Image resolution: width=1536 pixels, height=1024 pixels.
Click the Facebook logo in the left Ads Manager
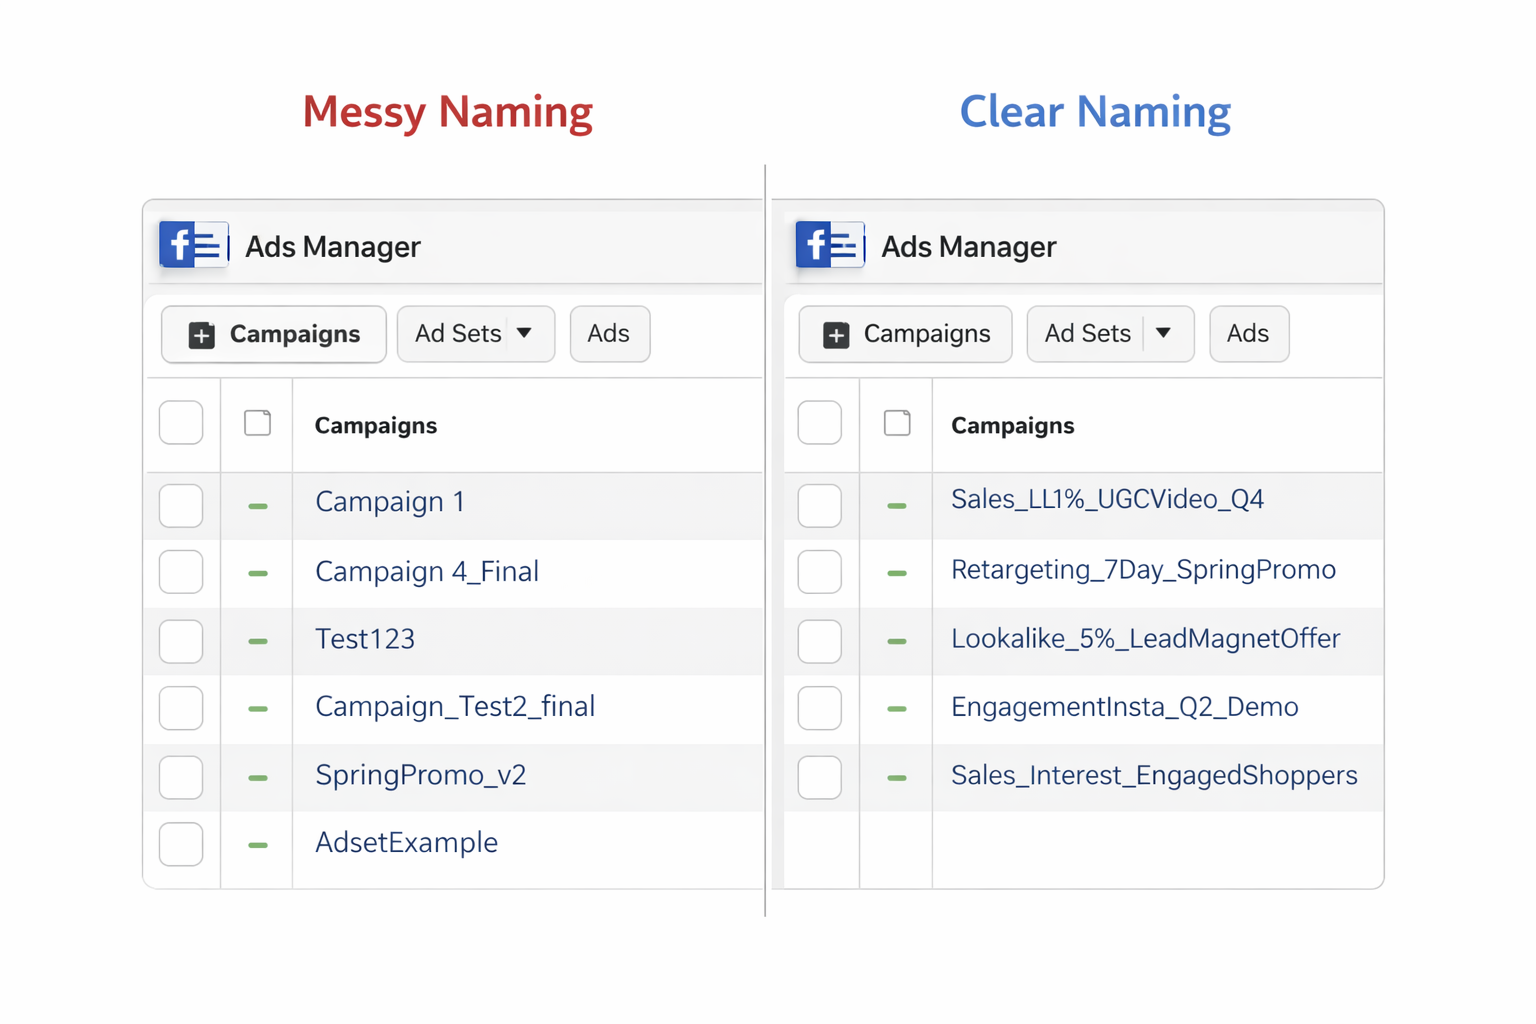tap(193, 245)
